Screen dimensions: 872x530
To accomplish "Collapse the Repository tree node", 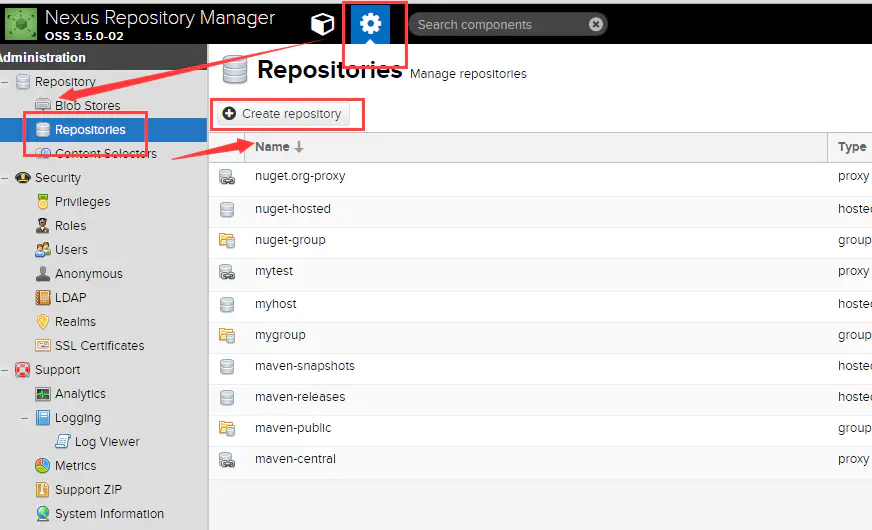I will [x=4, y=82].
